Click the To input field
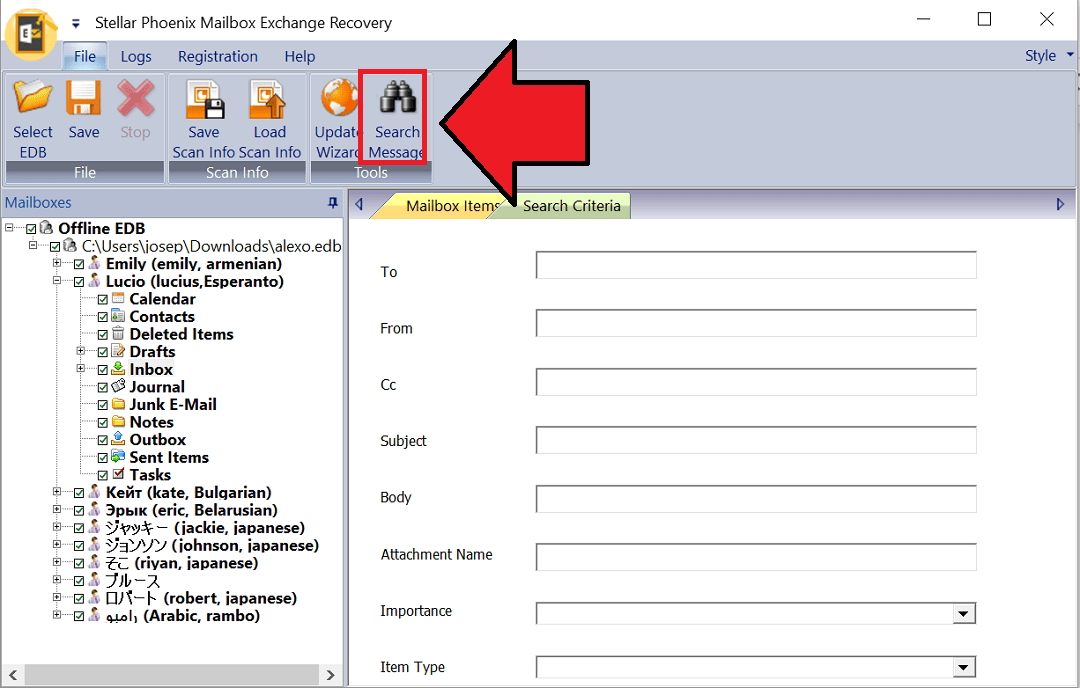The width and height of the screenshot is (1080, 688). click(756, 266)
